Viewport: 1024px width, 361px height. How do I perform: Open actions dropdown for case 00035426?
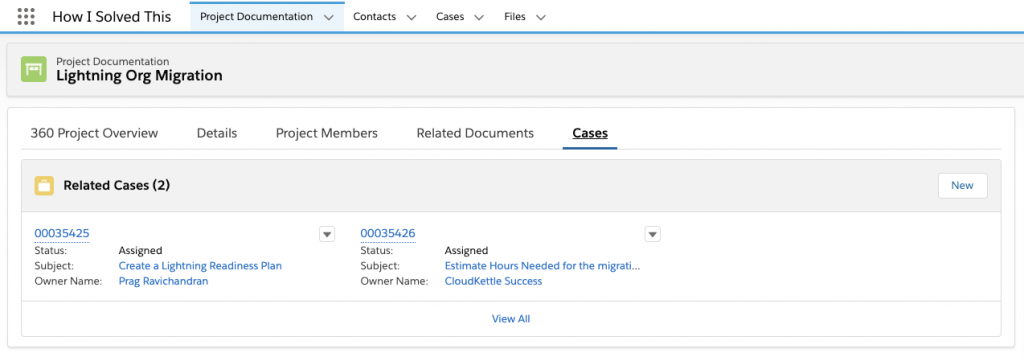pos(652,234)
